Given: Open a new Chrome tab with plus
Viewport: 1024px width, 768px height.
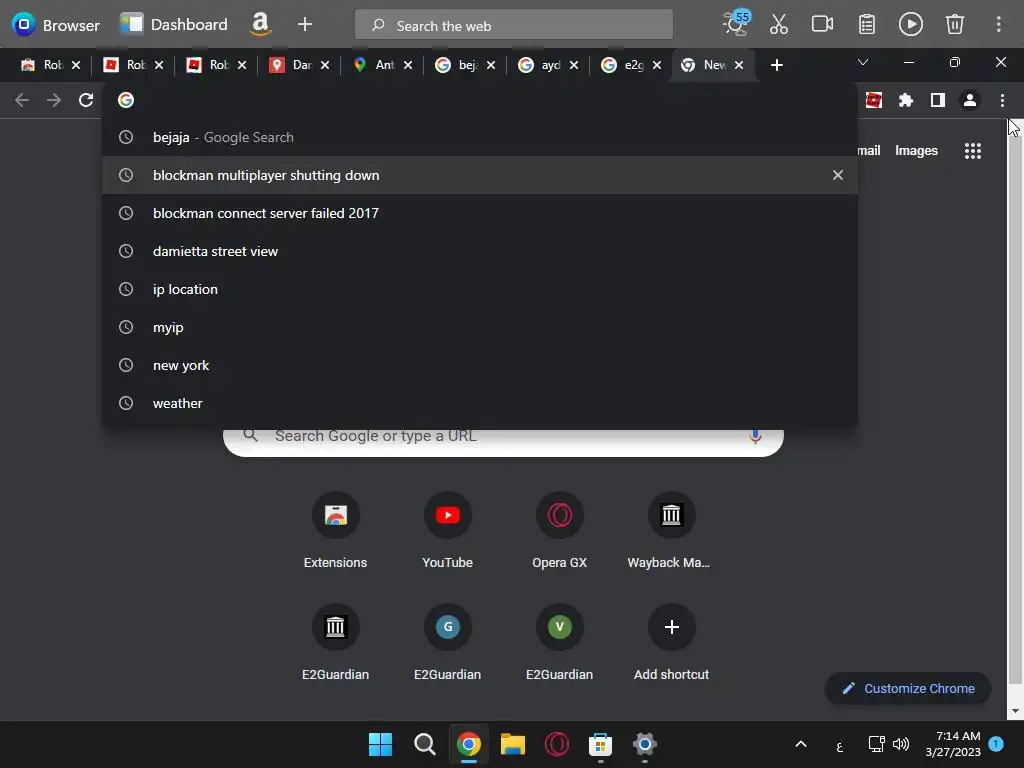Looking at the screenshot, I should point(776,65).
